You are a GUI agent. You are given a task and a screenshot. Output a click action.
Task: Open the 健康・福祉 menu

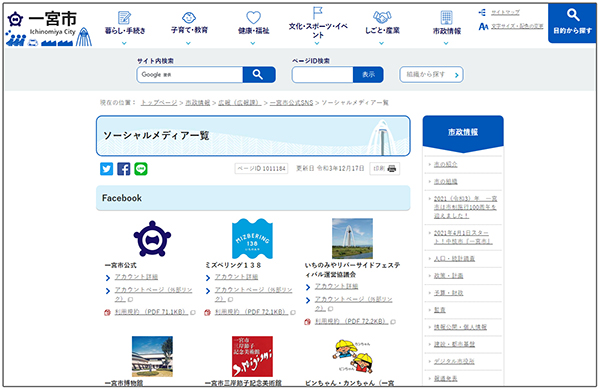tap(253, 23)
